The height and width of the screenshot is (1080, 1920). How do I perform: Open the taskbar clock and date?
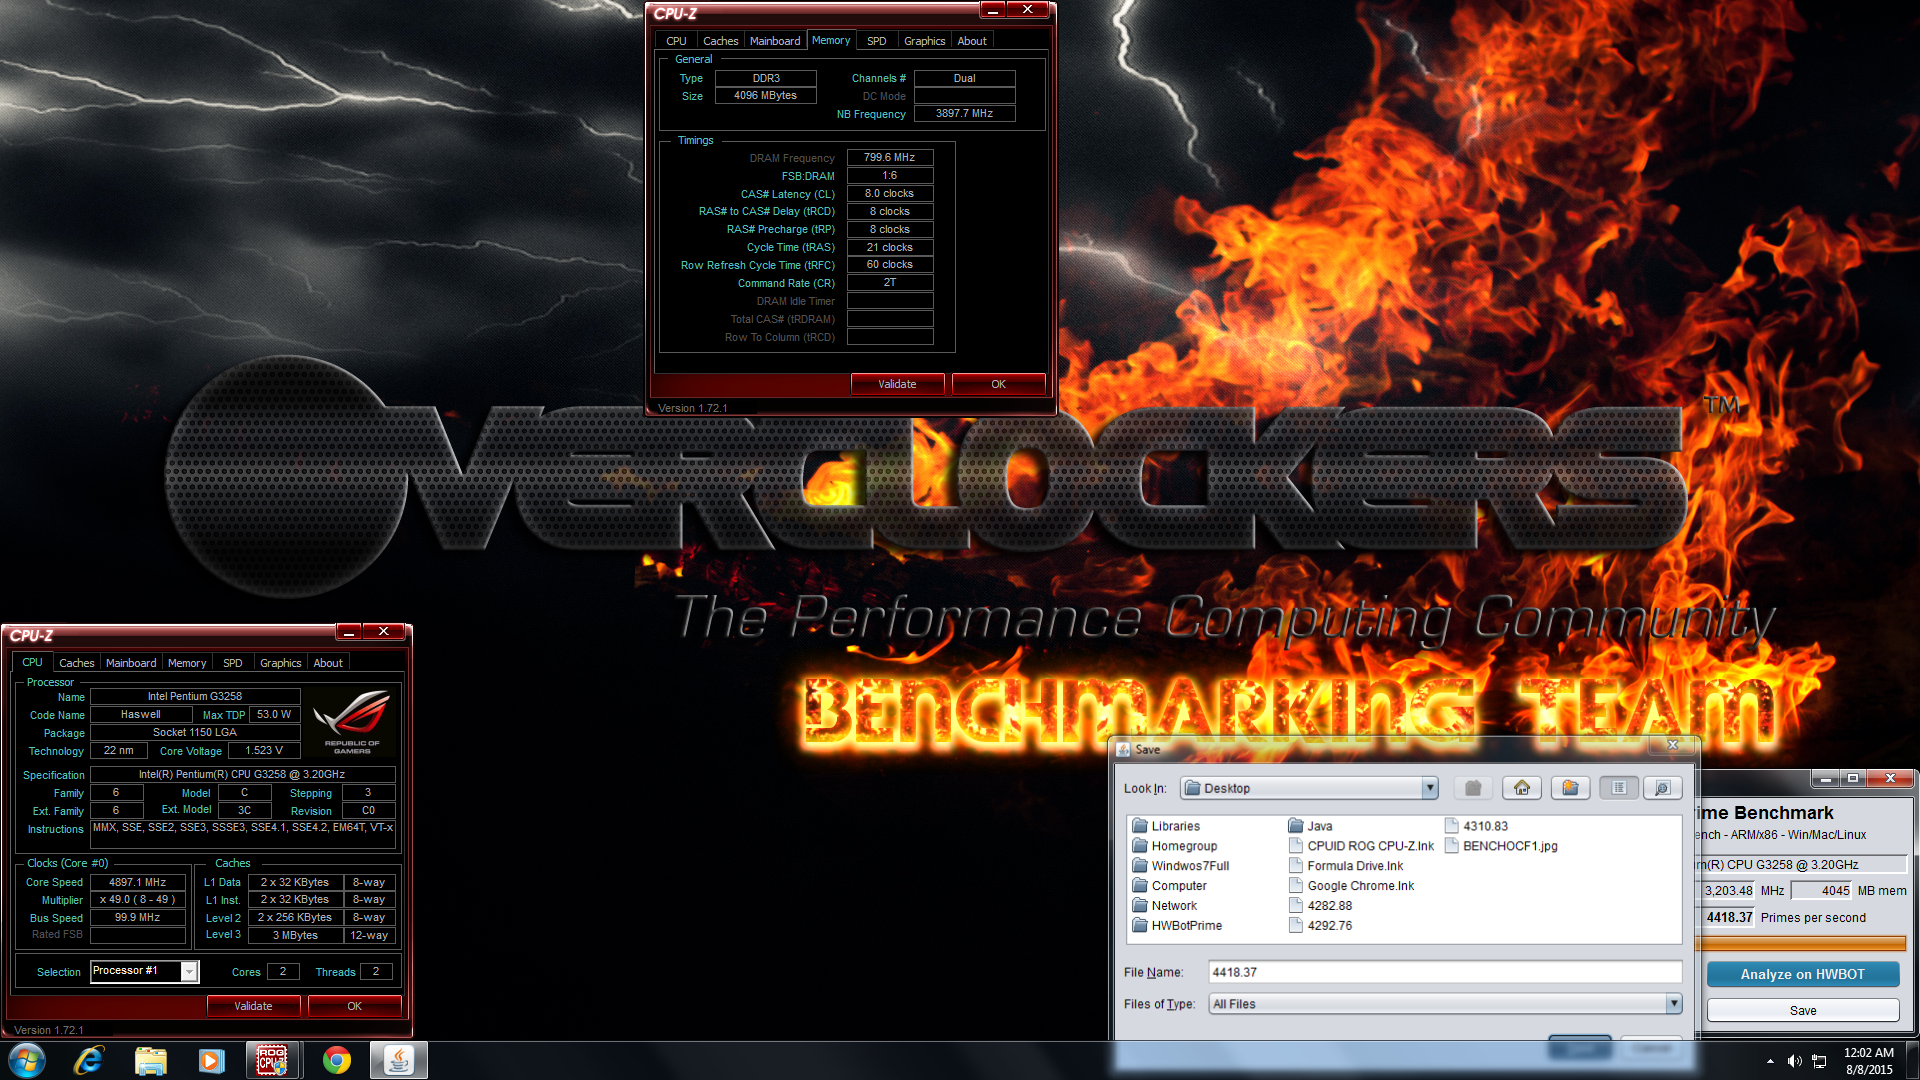pos(1868,1060)
